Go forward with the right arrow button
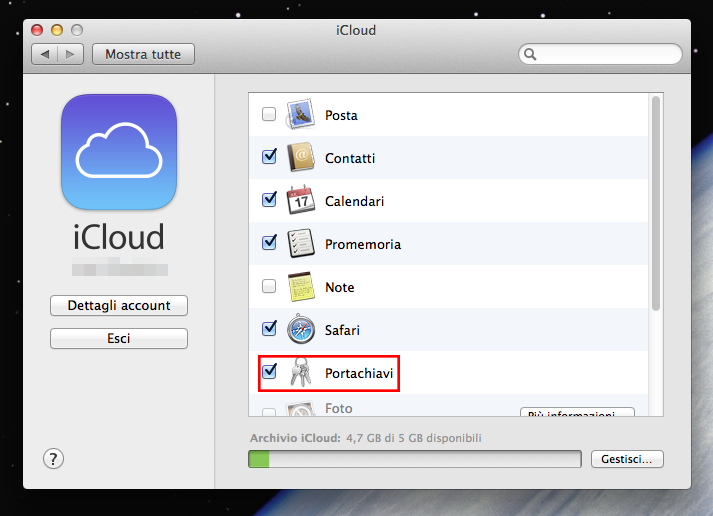713x516 pixels. (70, 55)
